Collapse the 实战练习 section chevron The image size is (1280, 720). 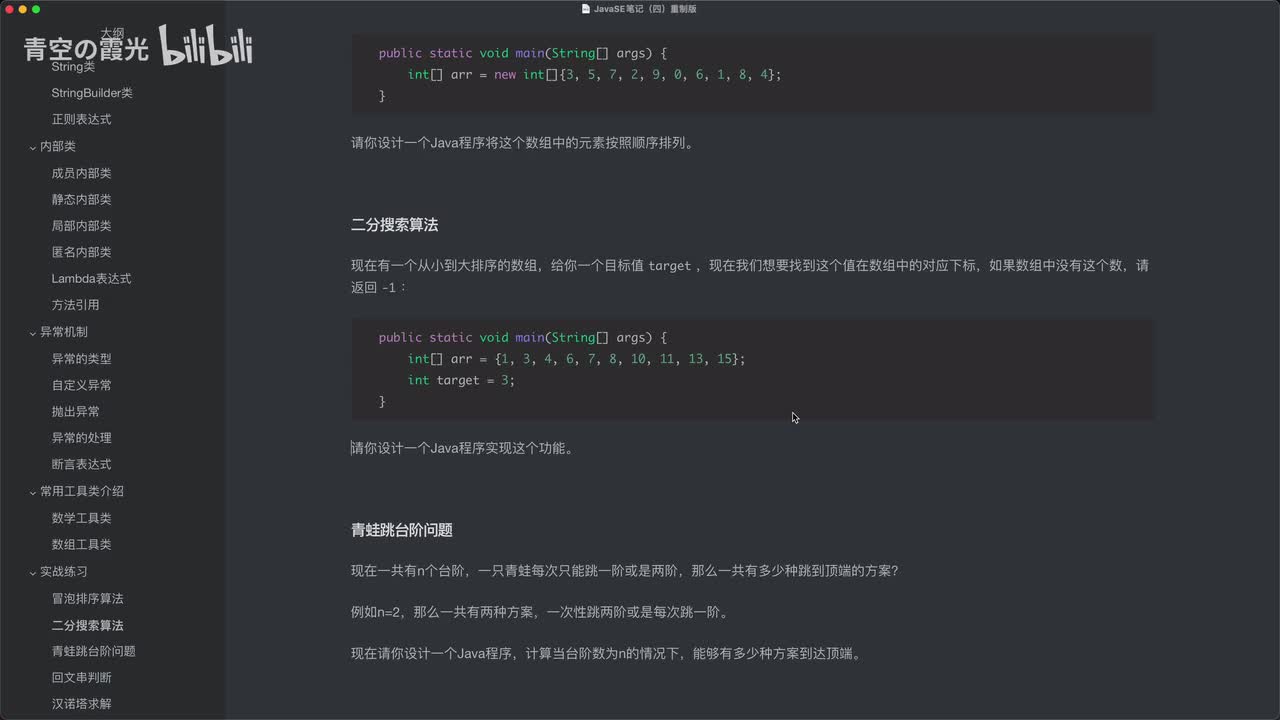(33, 572)
